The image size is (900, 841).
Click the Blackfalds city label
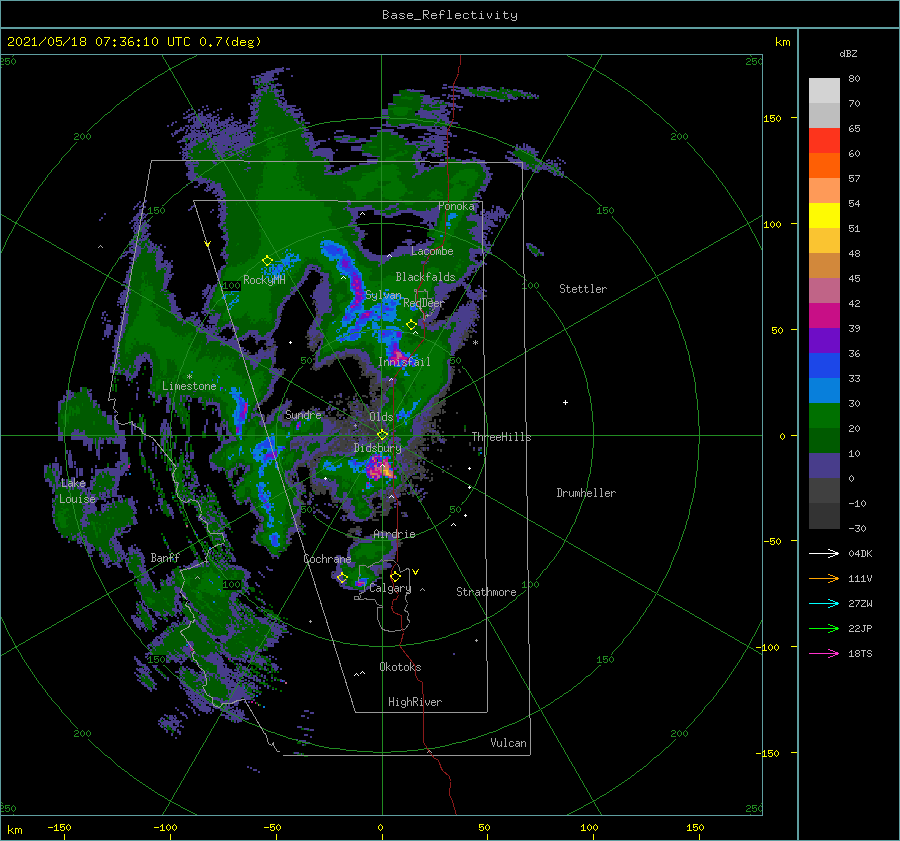(425, 277)
